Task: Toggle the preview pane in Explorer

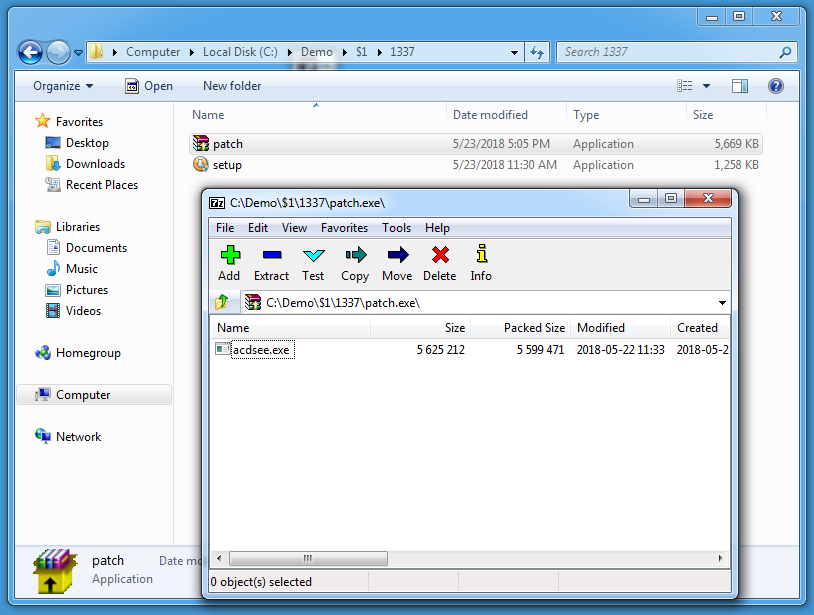Action: [x=740, y=86]
